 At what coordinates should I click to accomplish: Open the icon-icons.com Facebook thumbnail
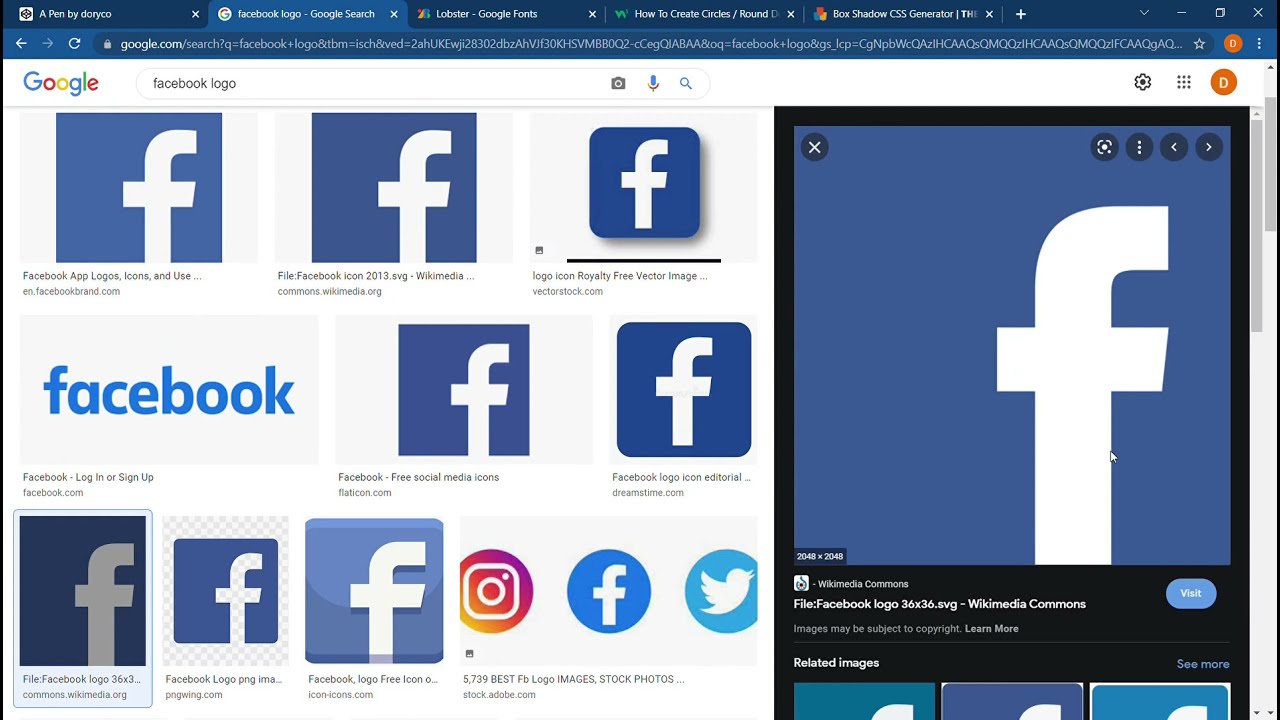[x=374, y=591]
